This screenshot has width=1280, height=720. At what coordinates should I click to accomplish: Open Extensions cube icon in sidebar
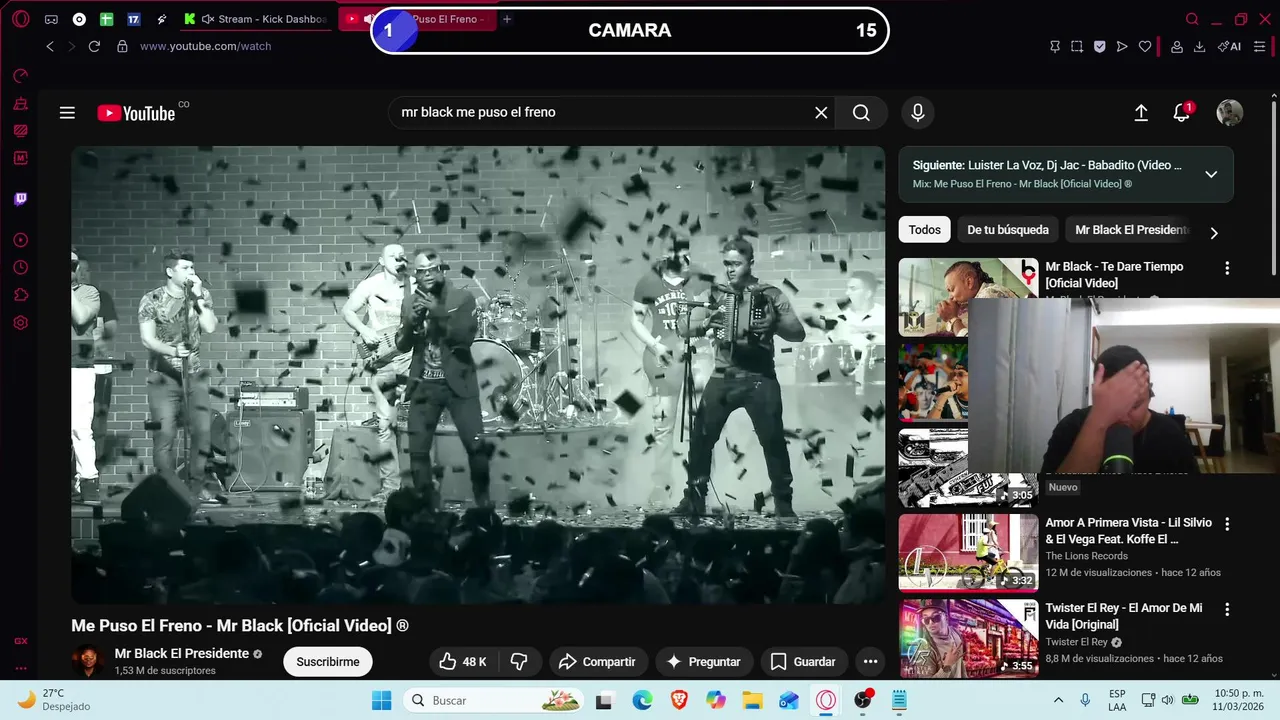point(20,295)
